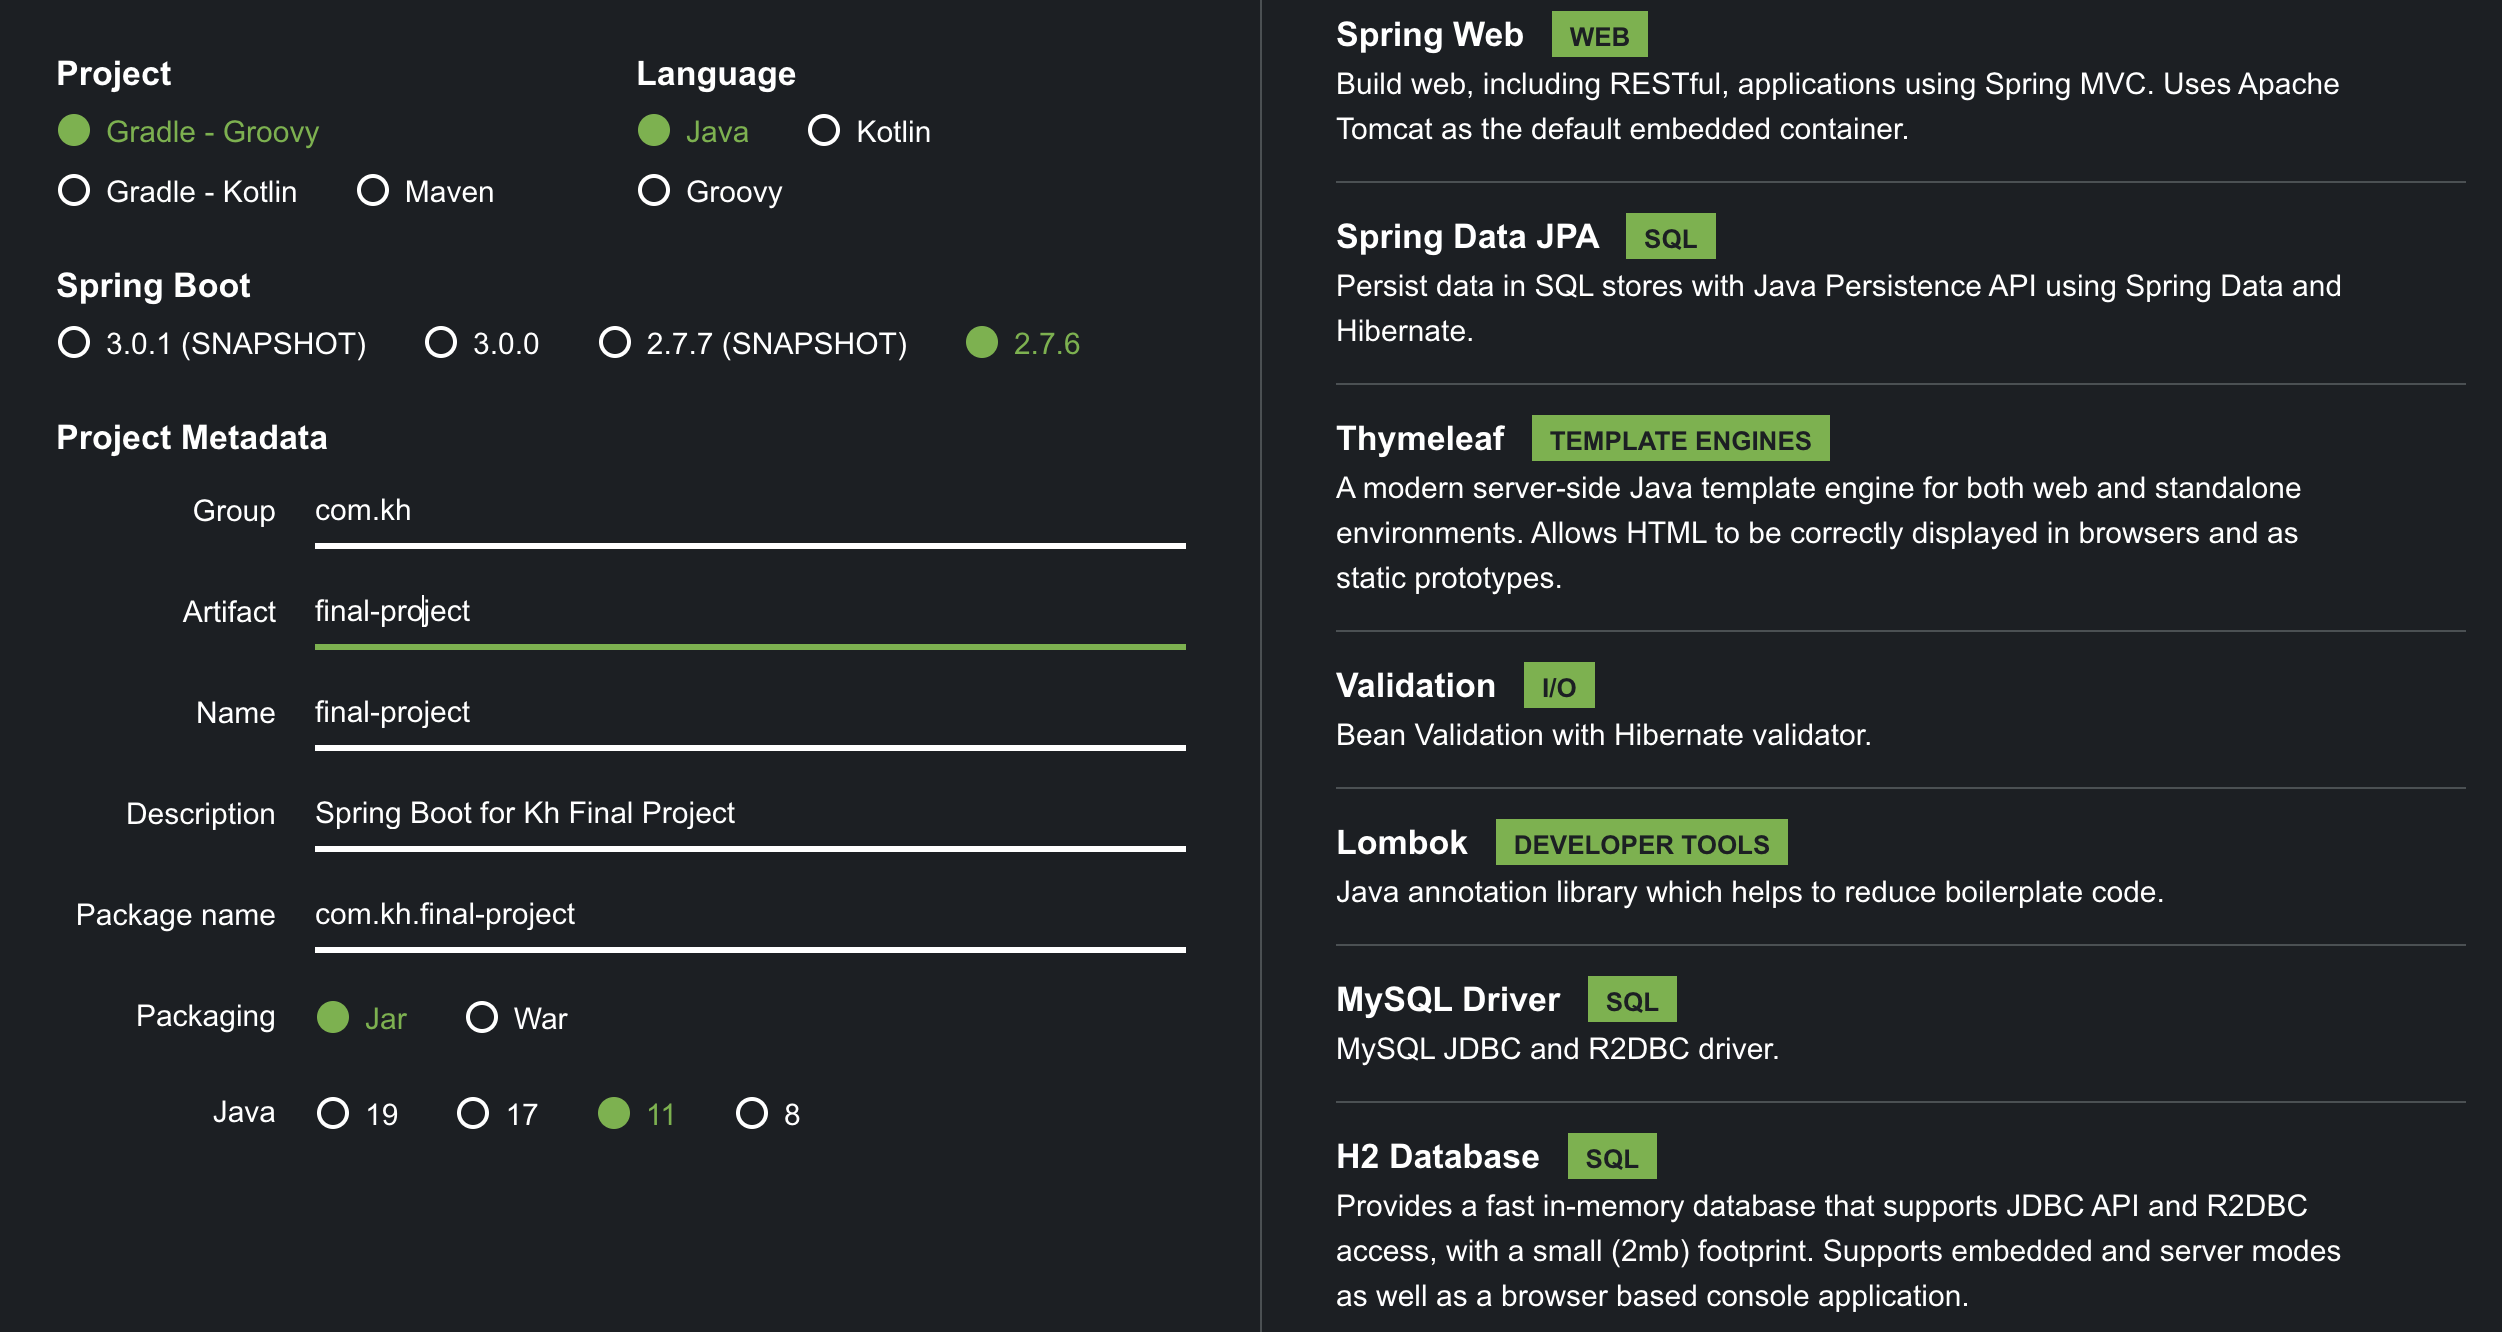Select the Maven project type
Image resolution: width=2502 pixels, height=1332 pixels.
coord(374,191)
